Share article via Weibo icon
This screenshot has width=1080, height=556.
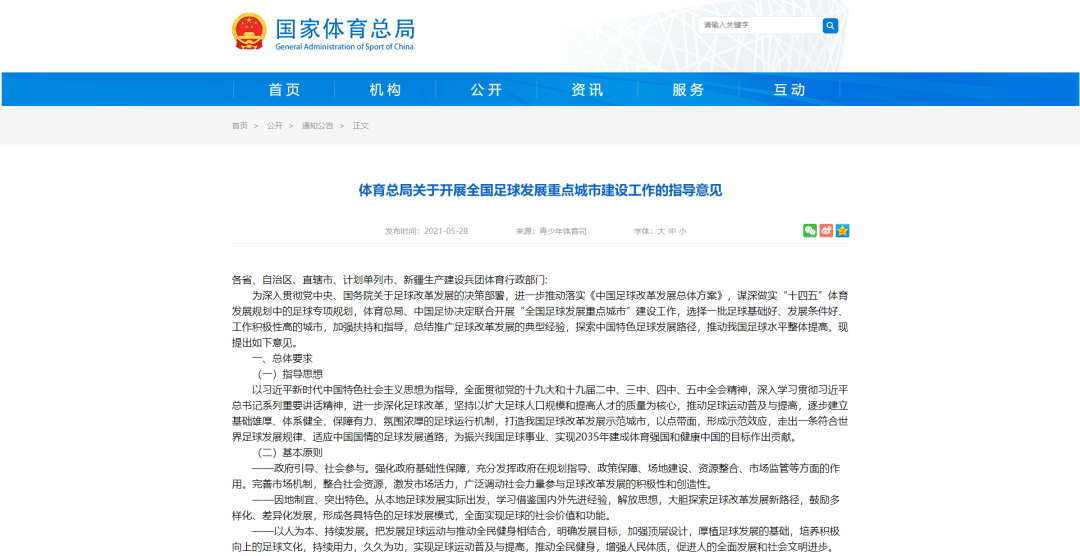pyautogui.click(x=826, y=231)
